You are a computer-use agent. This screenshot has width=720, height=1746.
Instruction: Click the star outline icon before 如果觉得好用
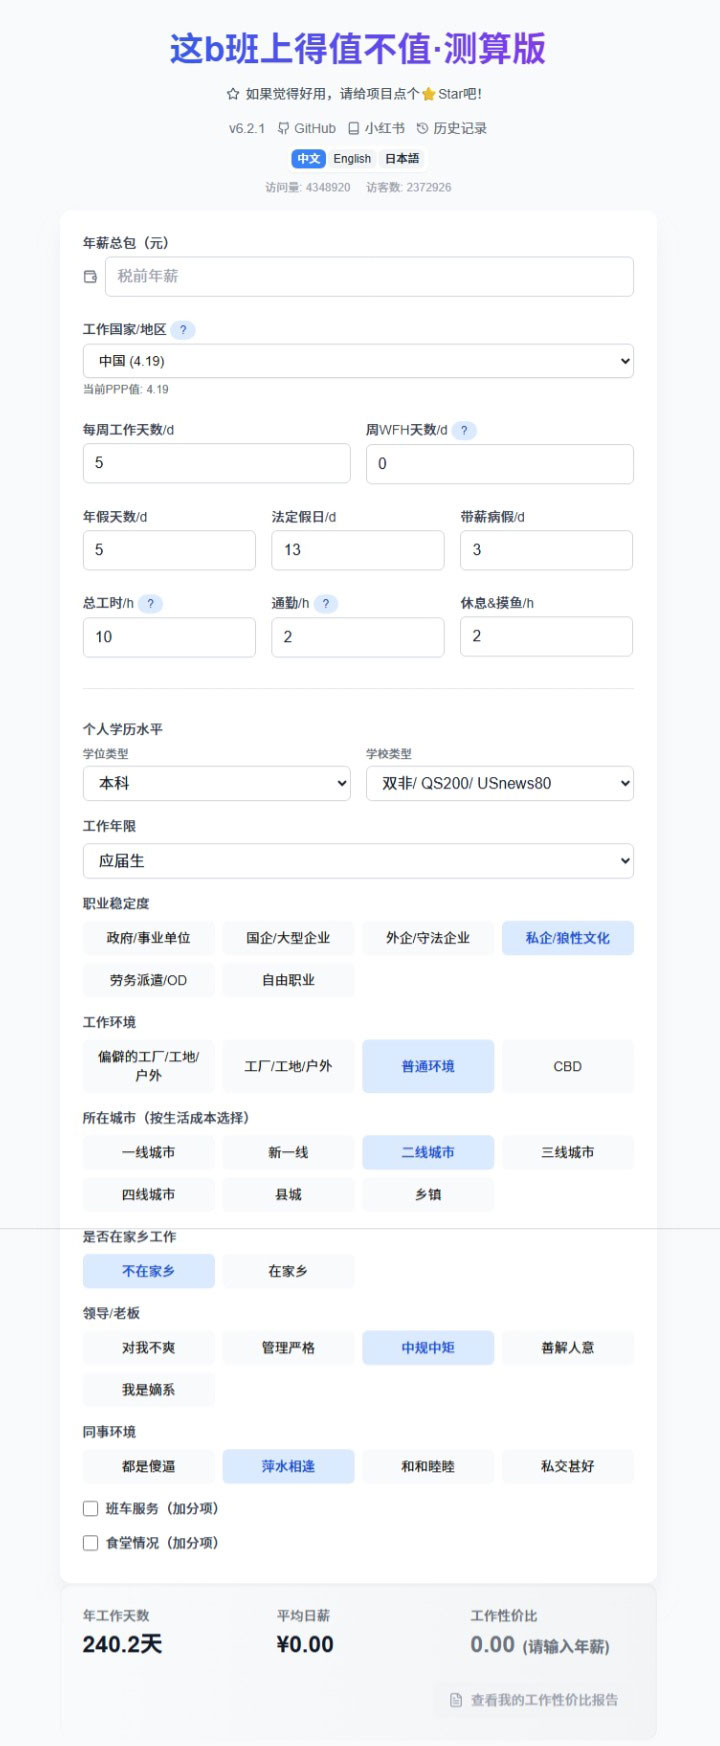coord(233,94)
